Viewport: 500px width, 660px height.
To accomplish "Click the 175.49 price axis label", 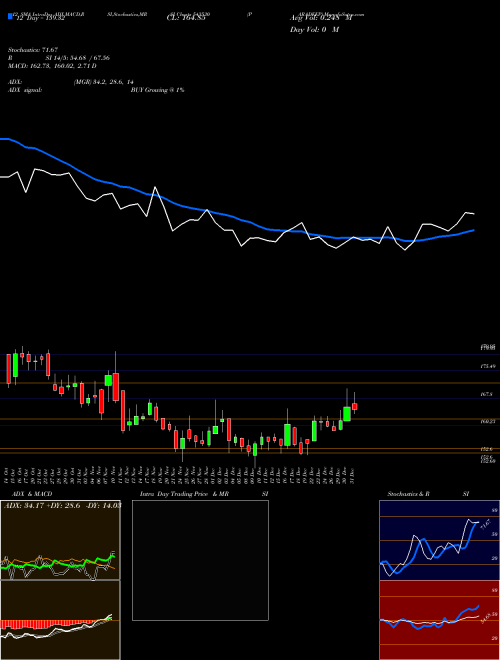I will point(488,367).
